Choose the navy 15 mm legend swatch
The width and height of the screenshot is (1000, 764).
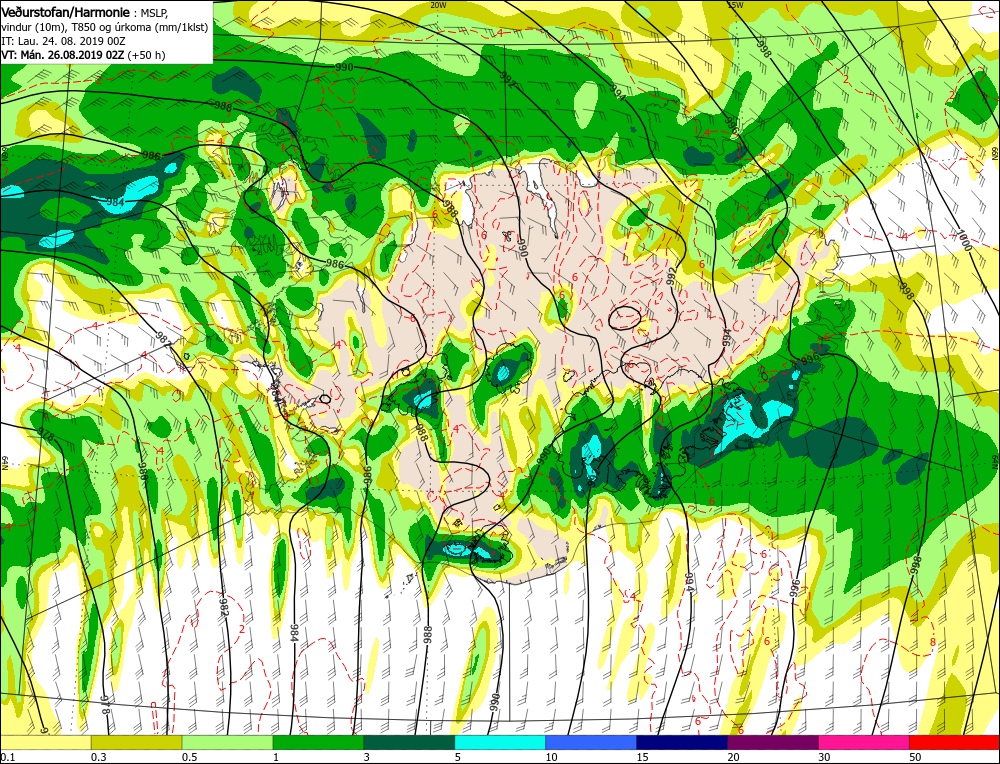682,742
